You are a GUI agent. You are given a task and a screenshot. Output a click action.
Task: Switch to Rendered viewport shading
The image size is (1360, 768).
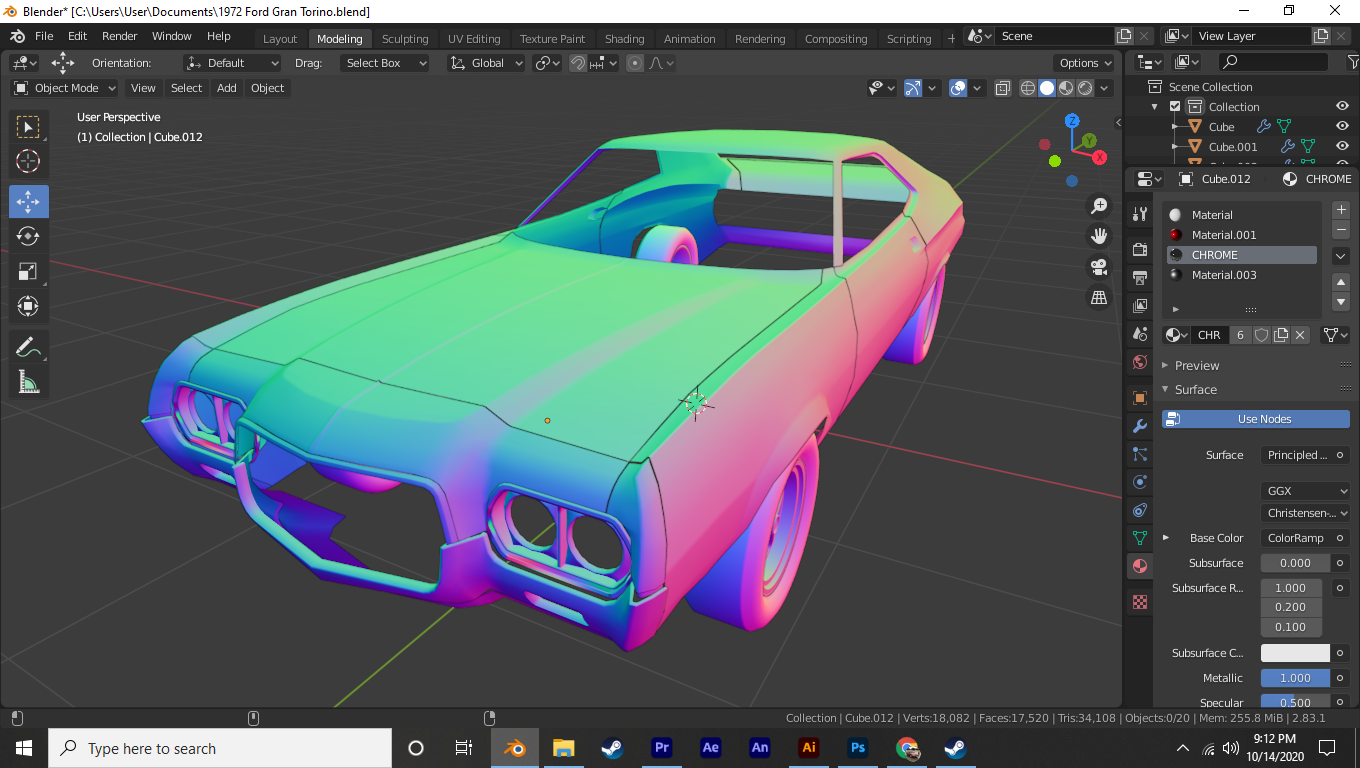[x=1085, y=88]
